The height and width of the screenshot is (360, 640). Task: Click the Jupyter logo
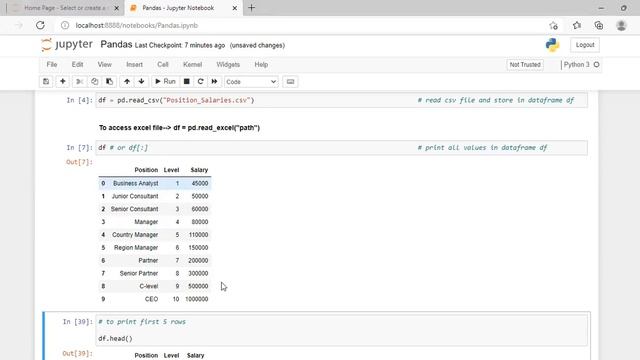point(67,44)
